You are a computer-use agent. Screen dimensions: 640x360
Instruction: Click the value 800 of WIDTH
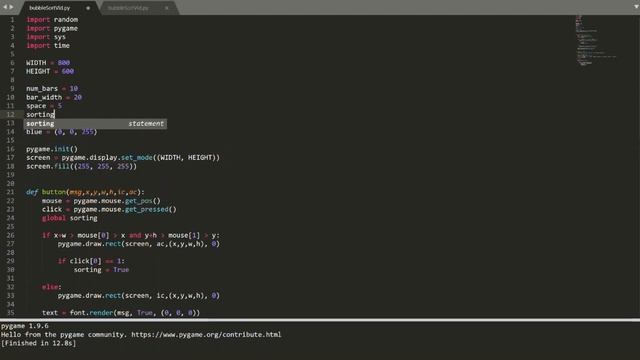(64, 62)
